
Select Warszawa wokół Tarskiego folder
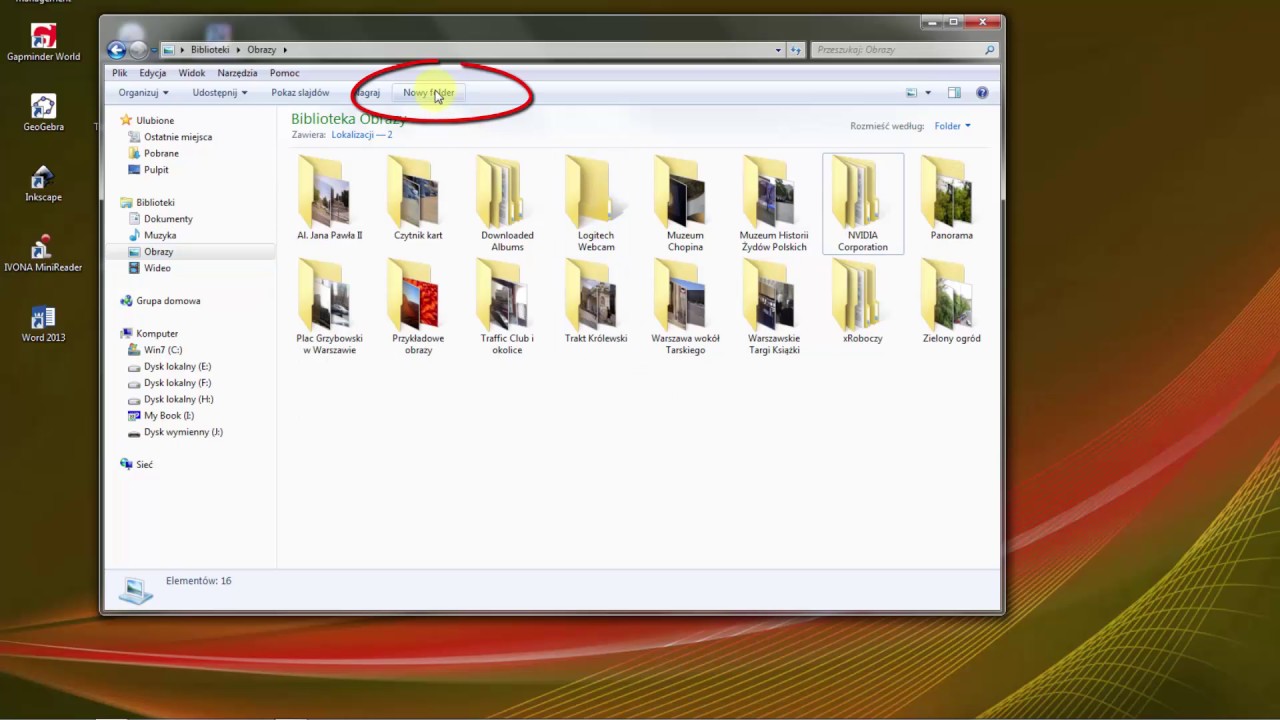click(x=685, y=307)
